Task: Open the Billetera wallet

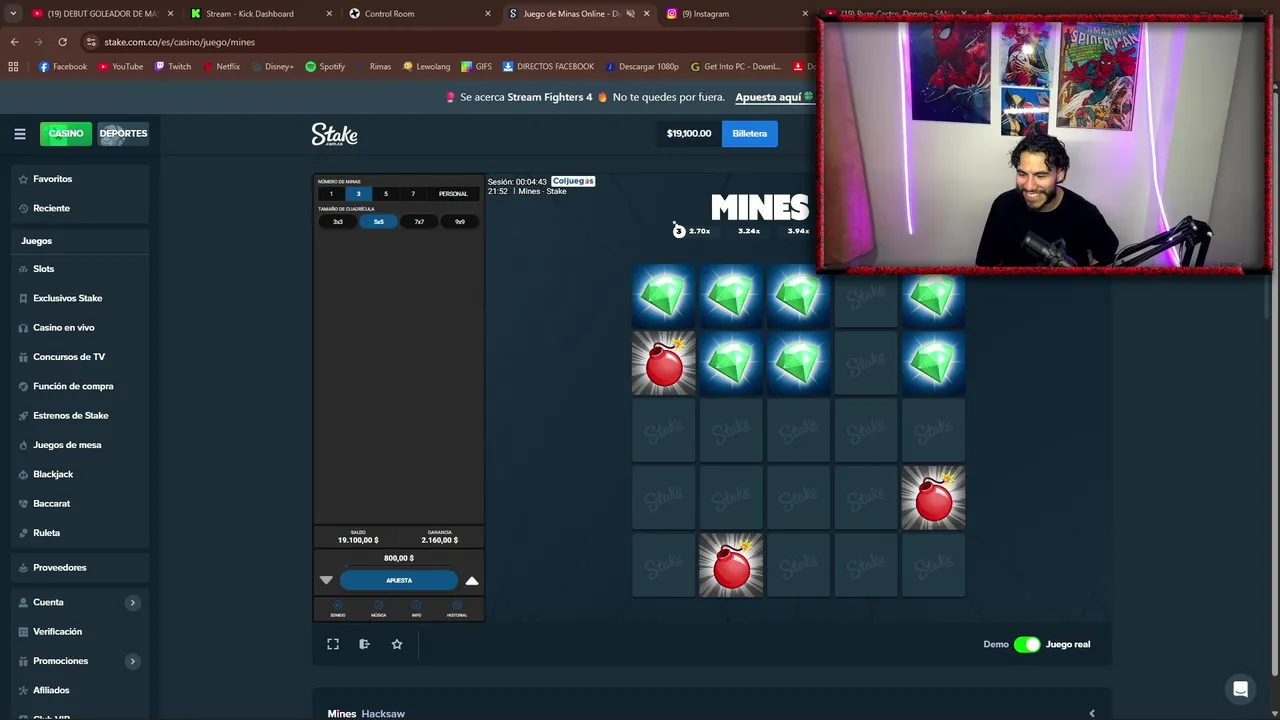Action: click(749, 133)
